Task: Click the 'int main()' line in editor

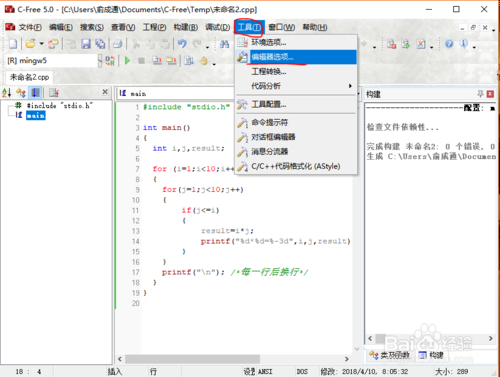Action: coord(167,128)
